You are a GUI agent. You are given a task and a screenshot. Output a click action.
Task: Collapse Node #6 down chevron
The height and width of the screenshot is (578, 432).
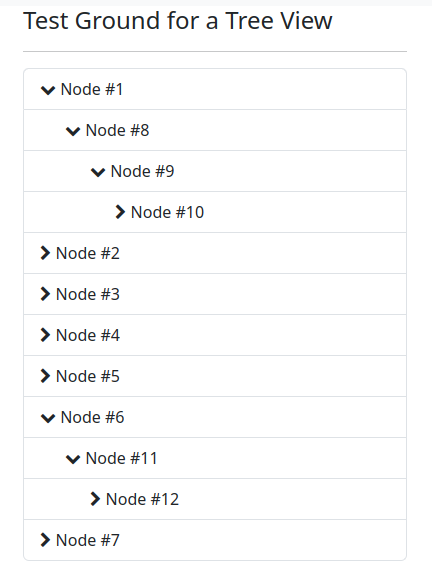click(x=48, y=418)
